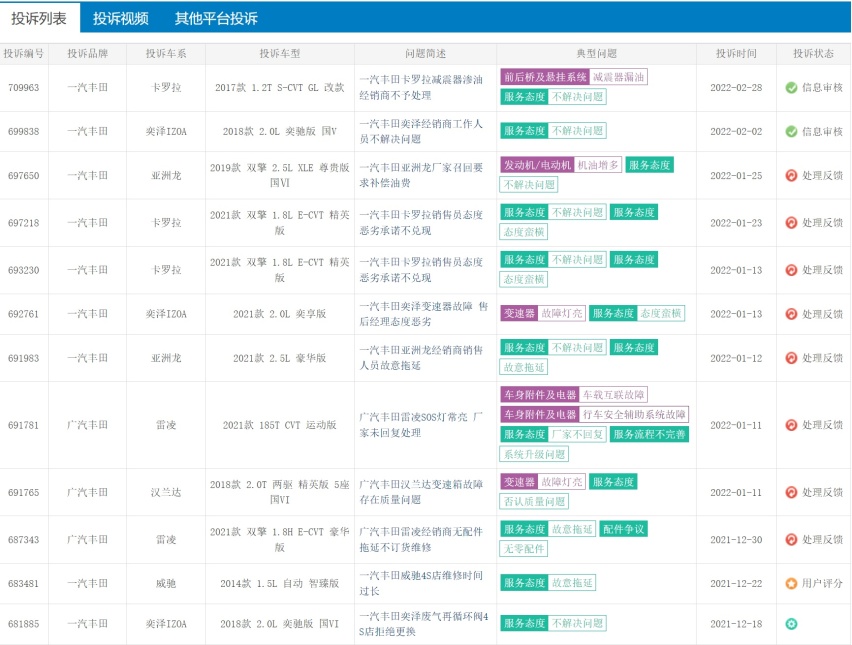The height and width of the screenshot is (645, 852).
Task: Click 态度蛮横 tag in row 692761
Action: pyautogui.click(x=660, y=314)
